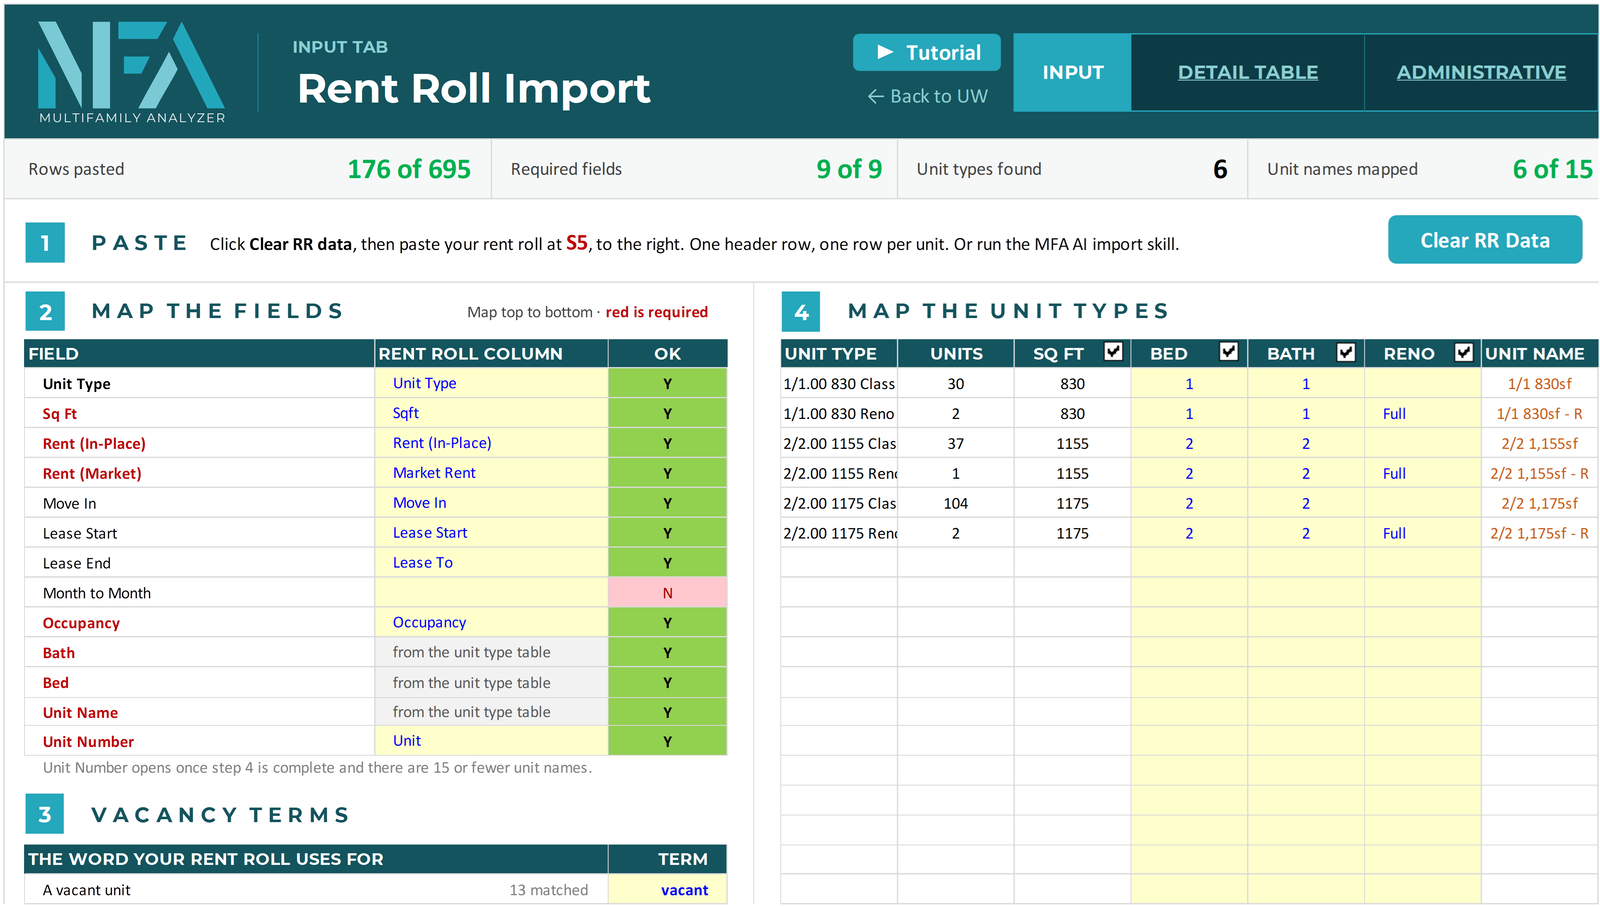Select the Occupancy mapping cell

click(x=491, y=623)
